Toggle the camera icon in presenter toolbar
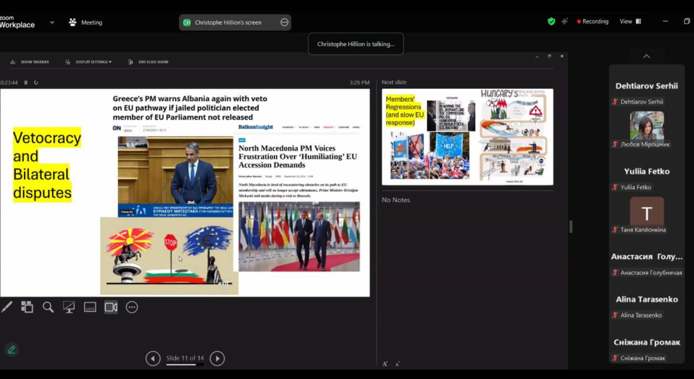Viewport: 694px width, 379px height. tap(111, 307)
